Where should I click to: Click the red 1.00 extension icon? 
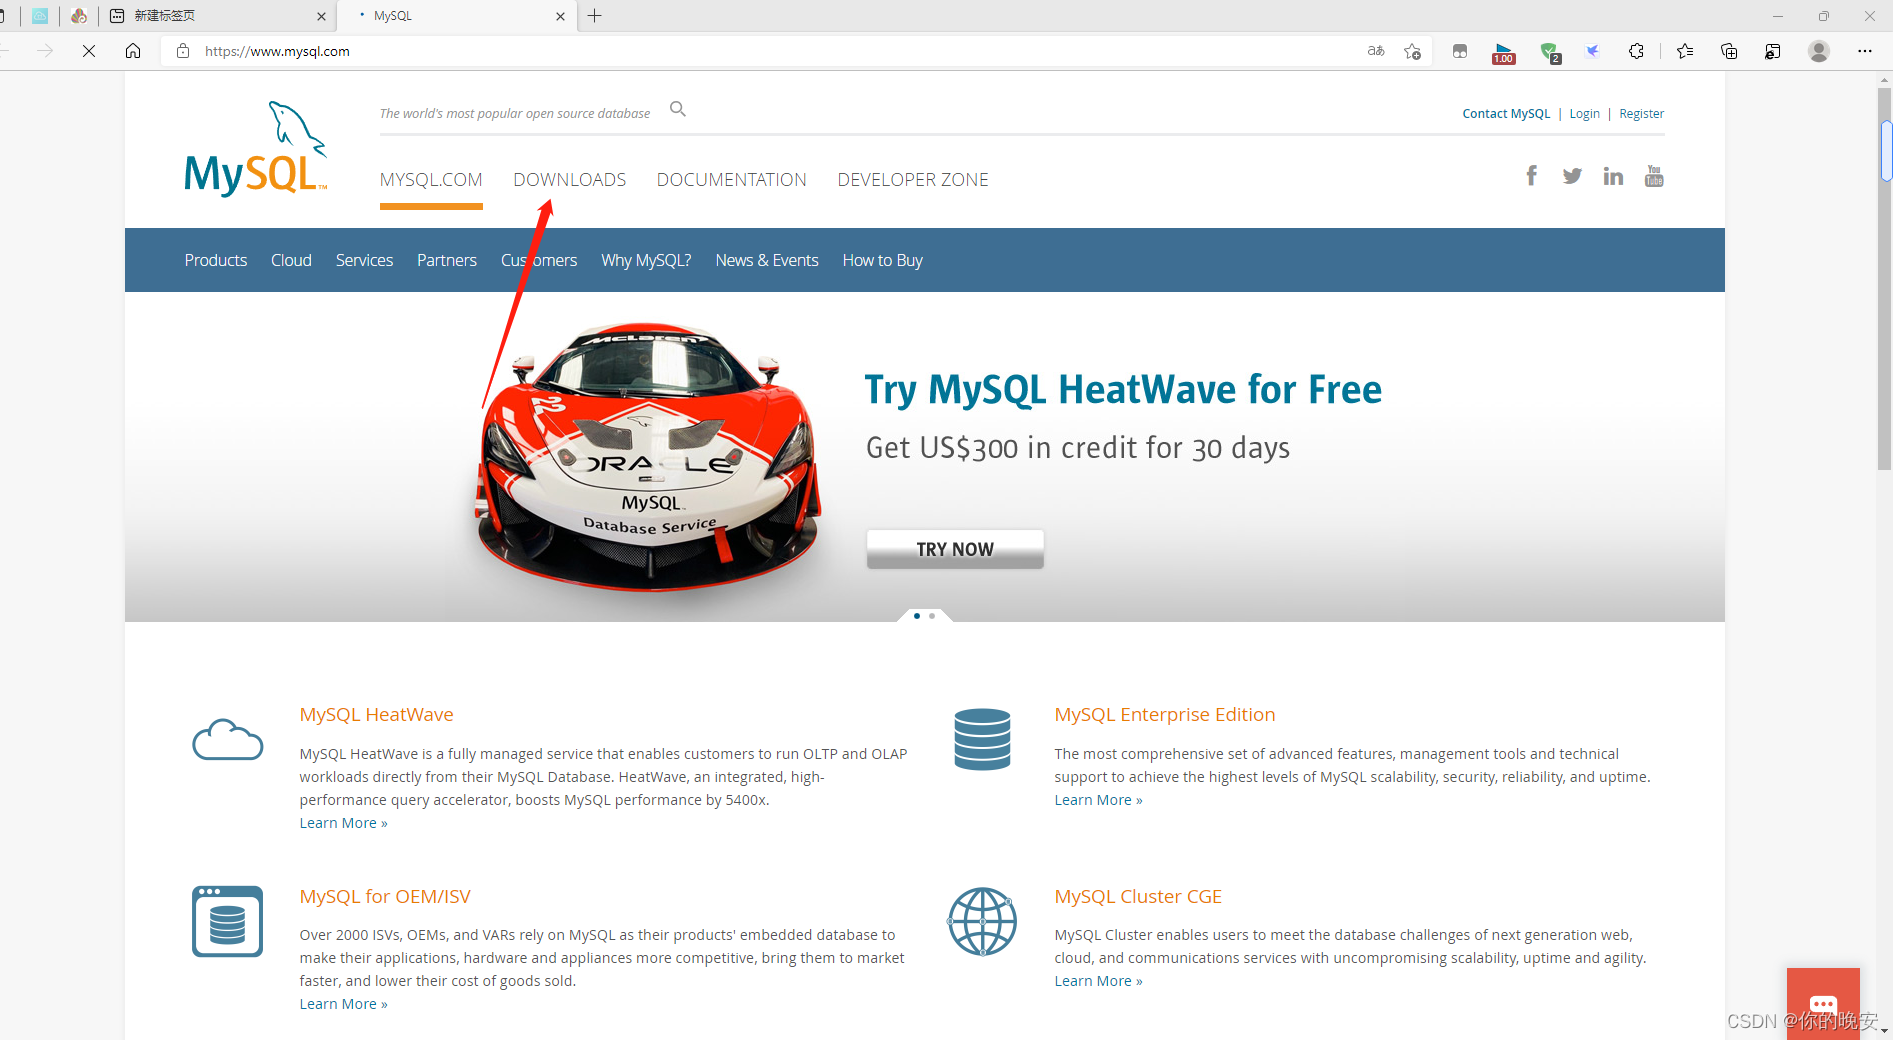(x=1504, y=53)
